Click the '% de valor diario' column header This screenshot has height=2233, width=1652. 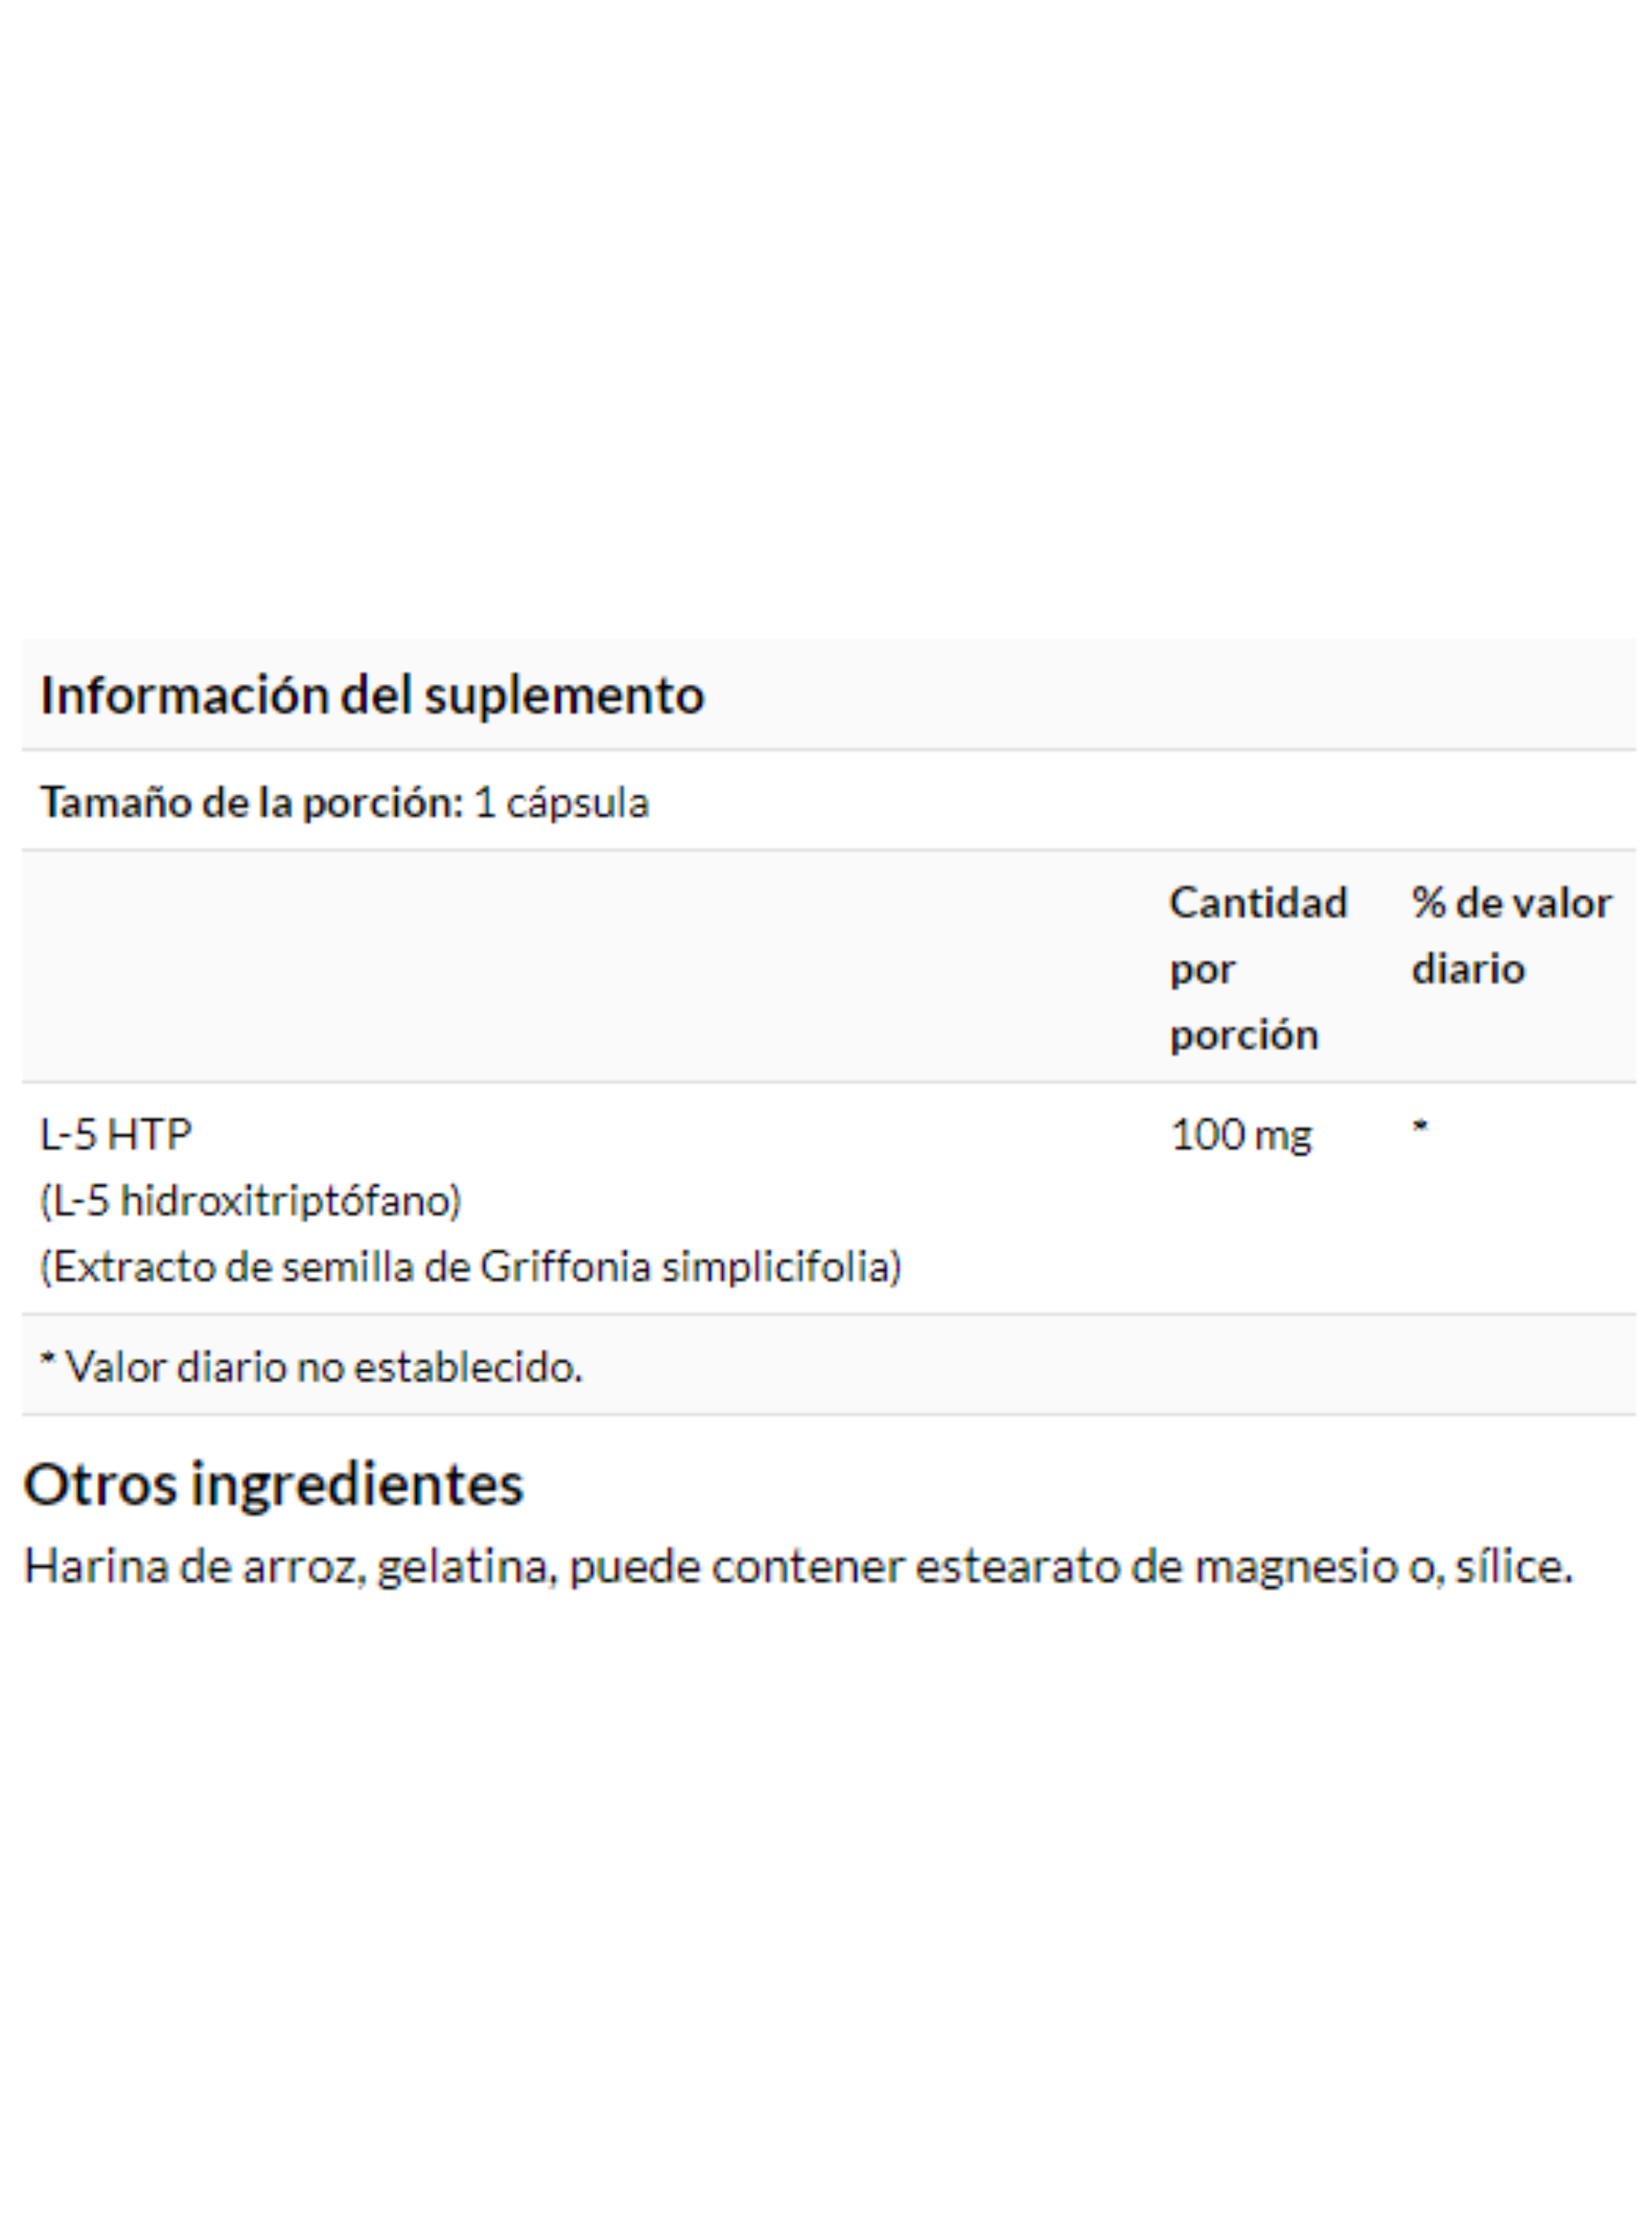click(1511, 935)
